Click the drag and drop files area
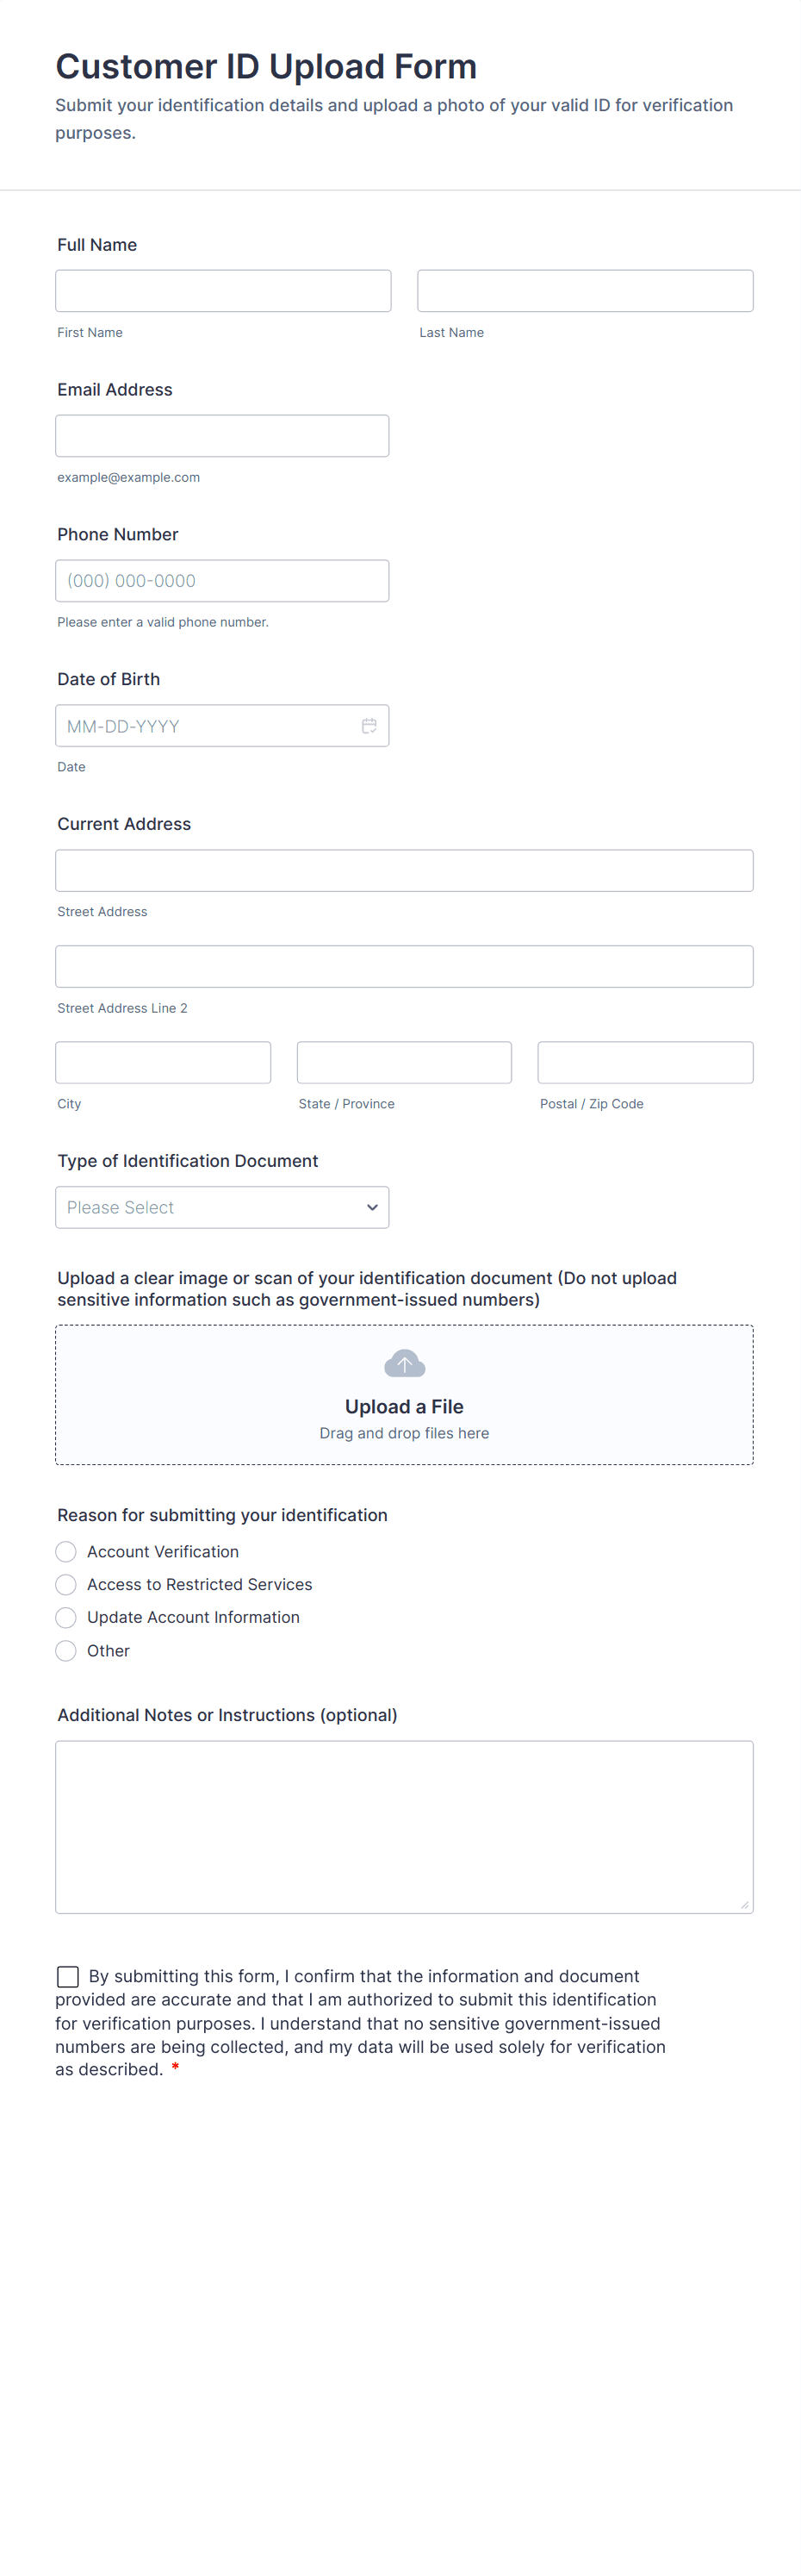801x2576 pixels. (404, 1394)
